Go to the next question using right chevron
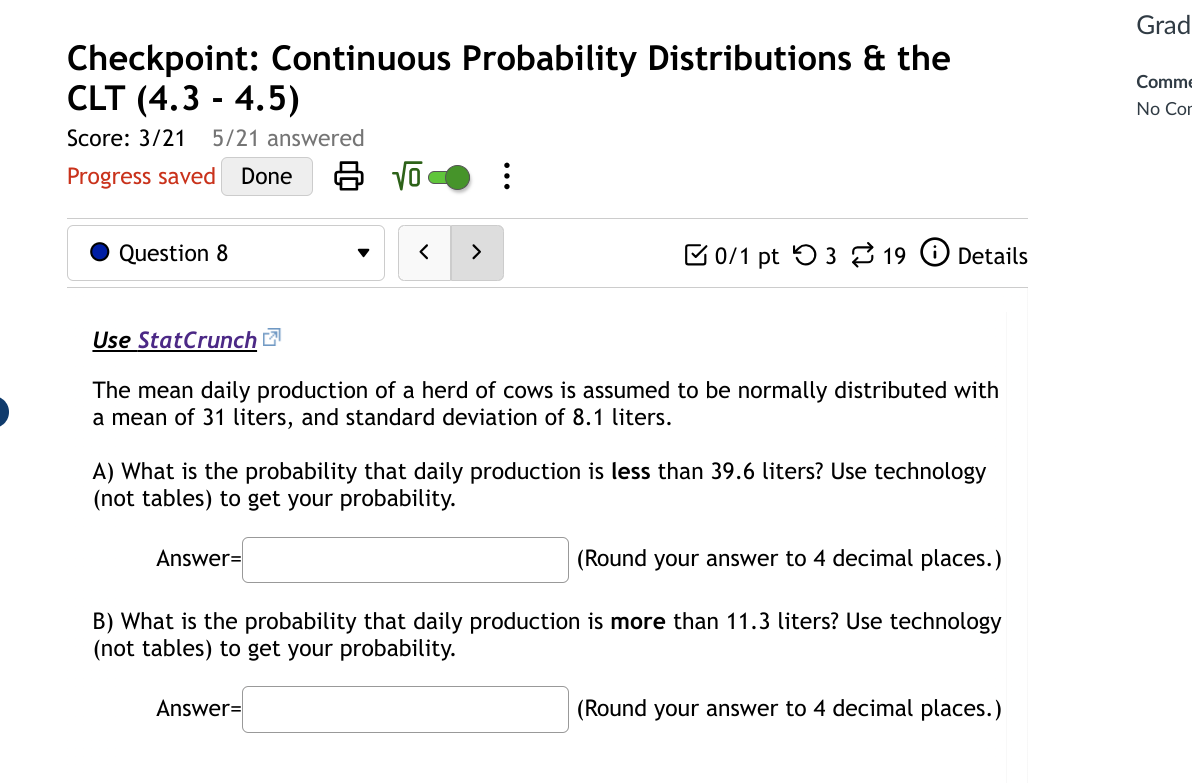 click(477, 252)
